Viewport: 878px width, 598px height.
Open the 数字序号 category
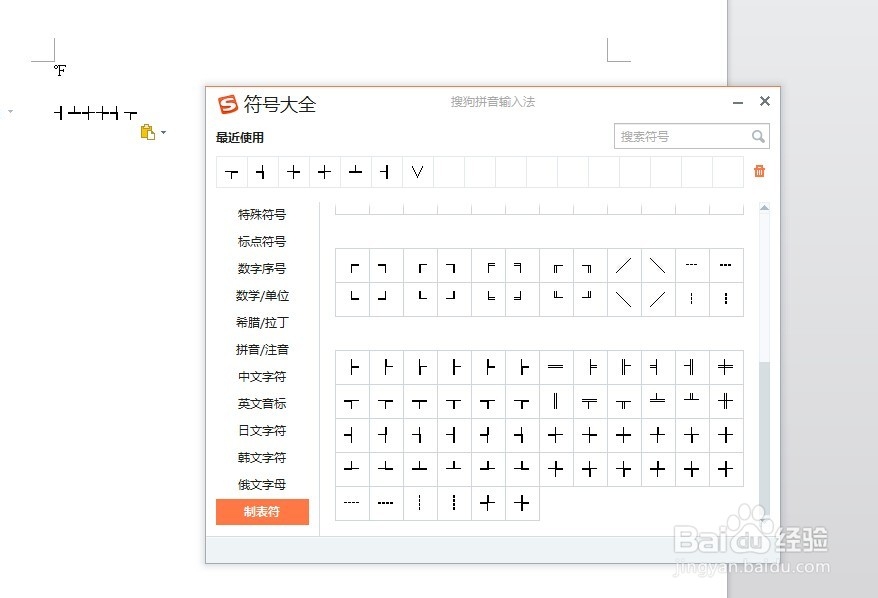(x=260, y=268)
